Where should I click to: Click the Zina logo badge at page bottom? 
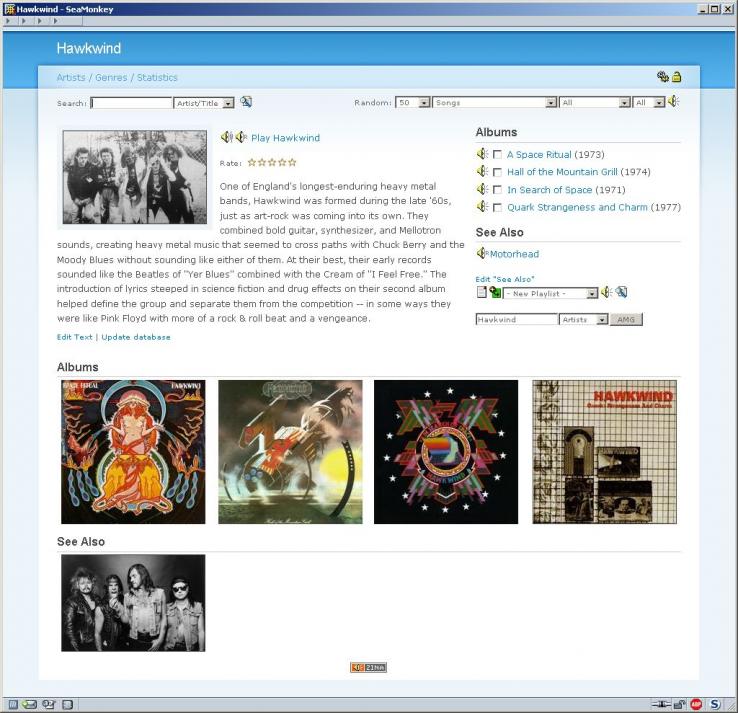[369, 667]
